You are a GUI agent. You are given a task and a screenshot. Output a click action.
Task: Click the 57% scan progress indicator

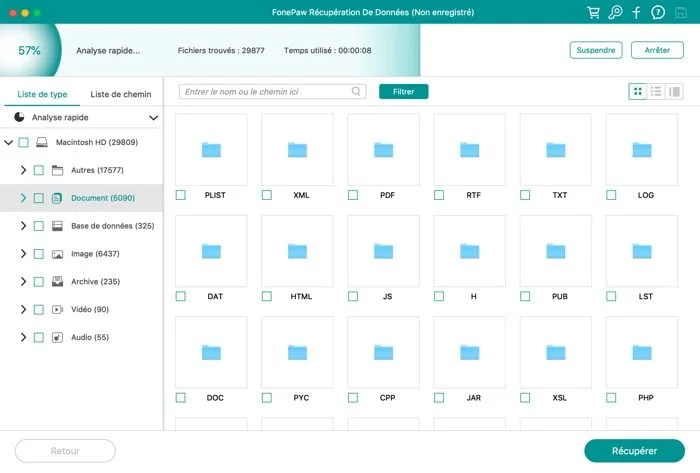pyautogui.click(x=29, y=50)
